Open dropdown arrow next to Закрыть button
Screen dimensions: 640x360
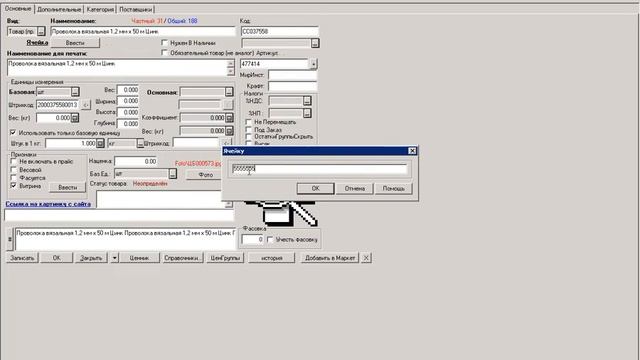pos(114,258)
